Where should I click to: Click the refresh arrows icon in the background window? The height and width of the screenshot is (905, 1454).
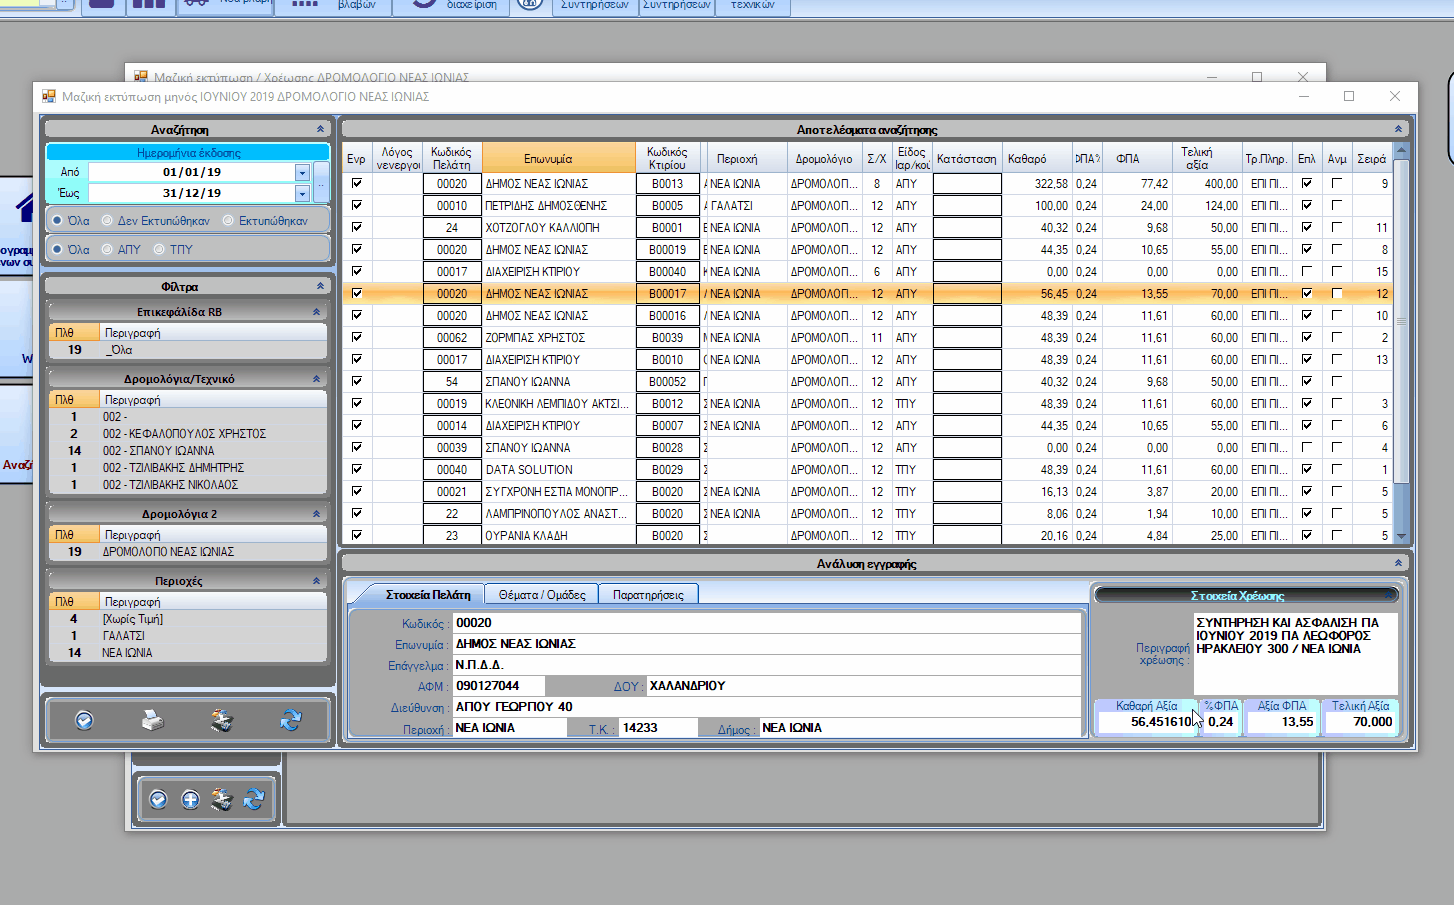point(254,799)
